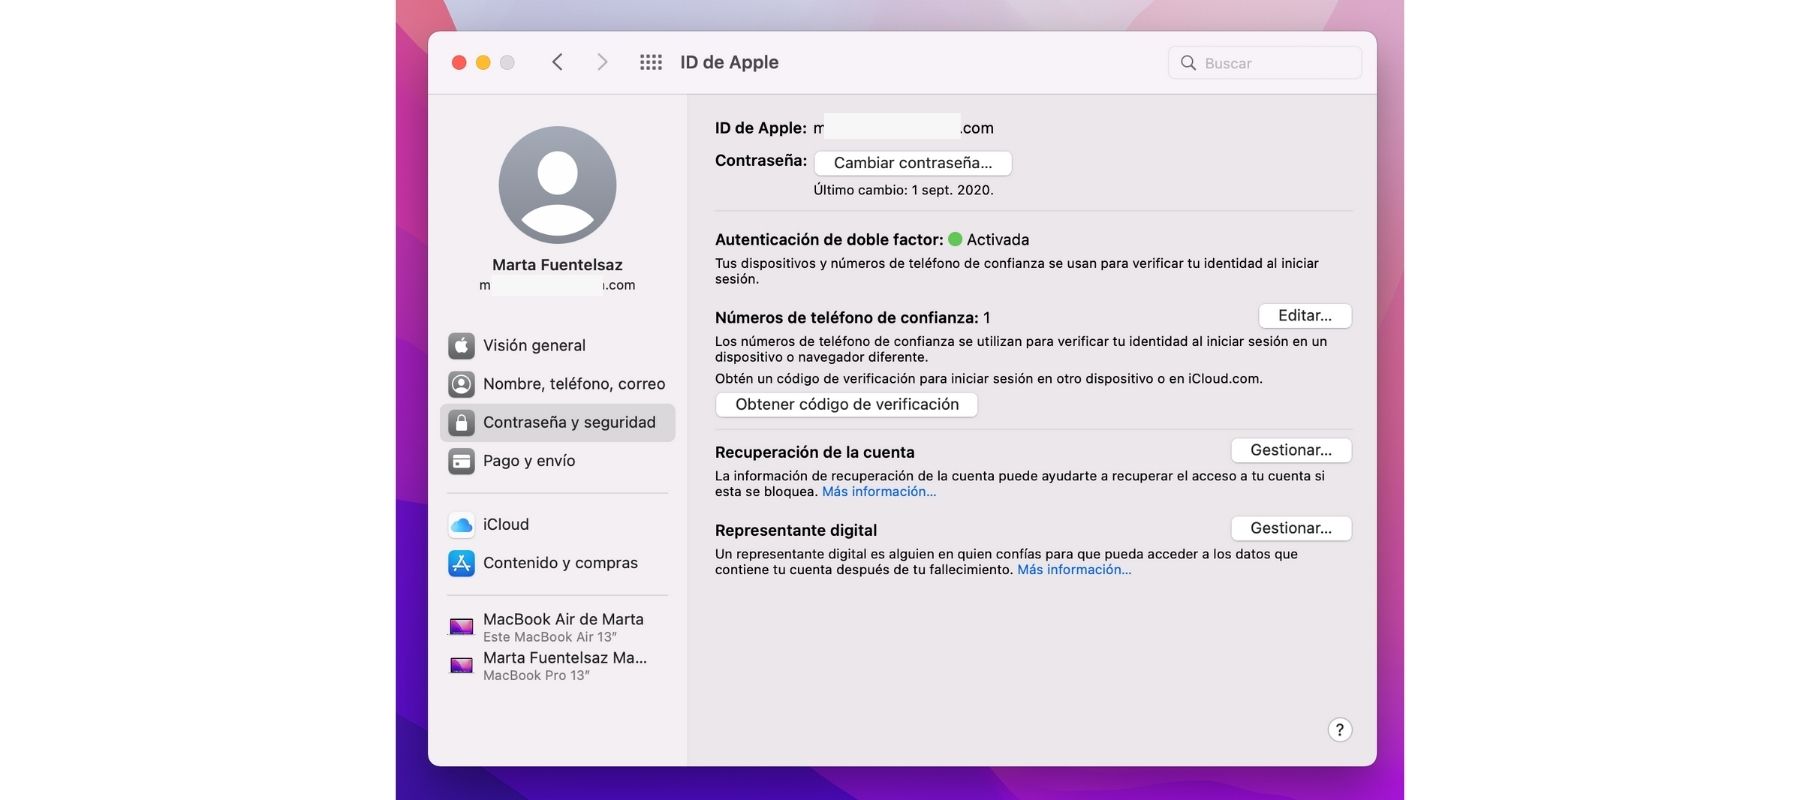Click the App Store icon for Contenido y compras
The width and height of the screenshot is (1800, 800).
461,563
